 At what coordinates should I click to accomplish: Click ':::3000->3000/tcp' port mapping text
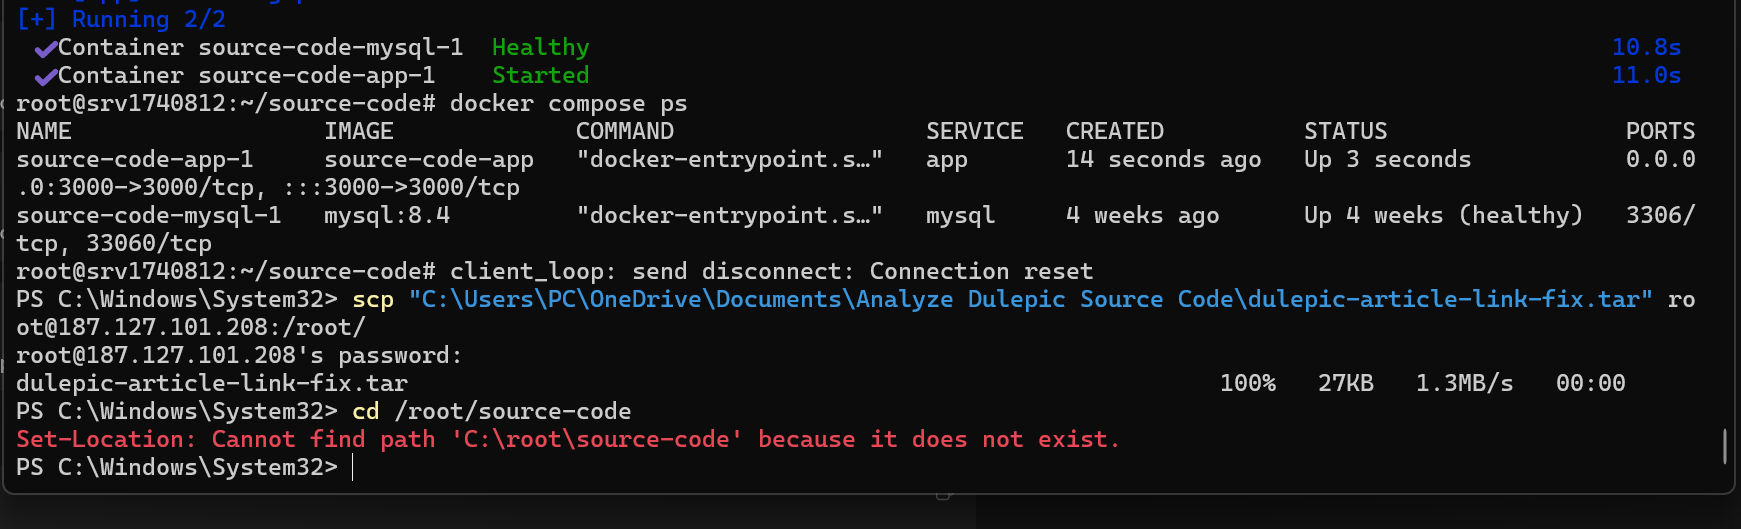point(401,188)
